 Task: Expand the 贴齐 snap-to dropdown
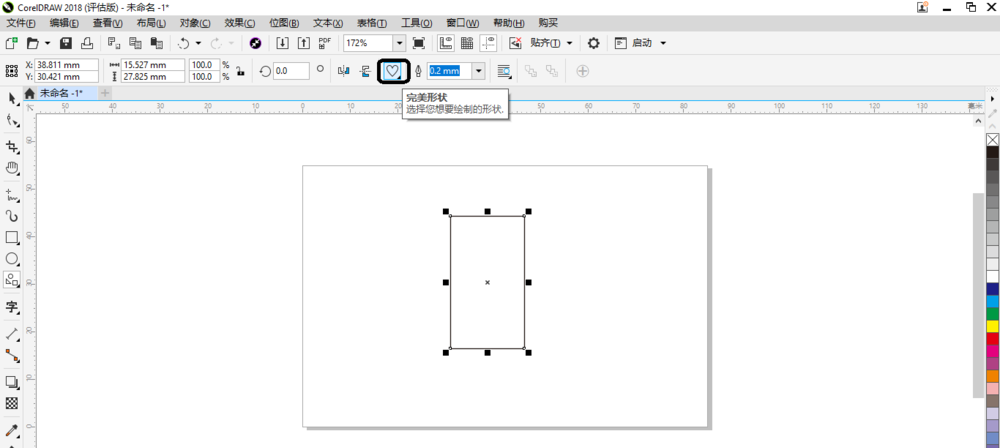coord(570,43)
